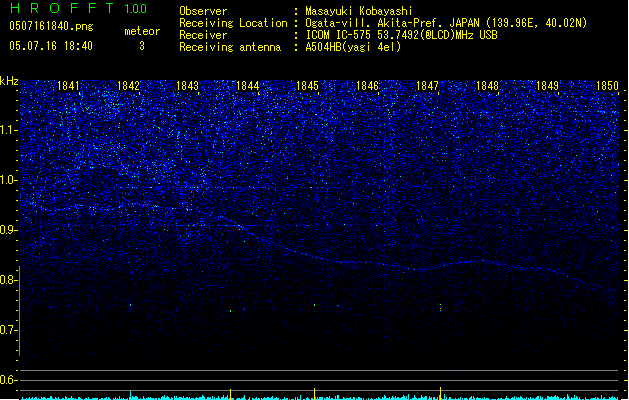Click the Receiver field label

pyautogui.click(x=203, y=35)
